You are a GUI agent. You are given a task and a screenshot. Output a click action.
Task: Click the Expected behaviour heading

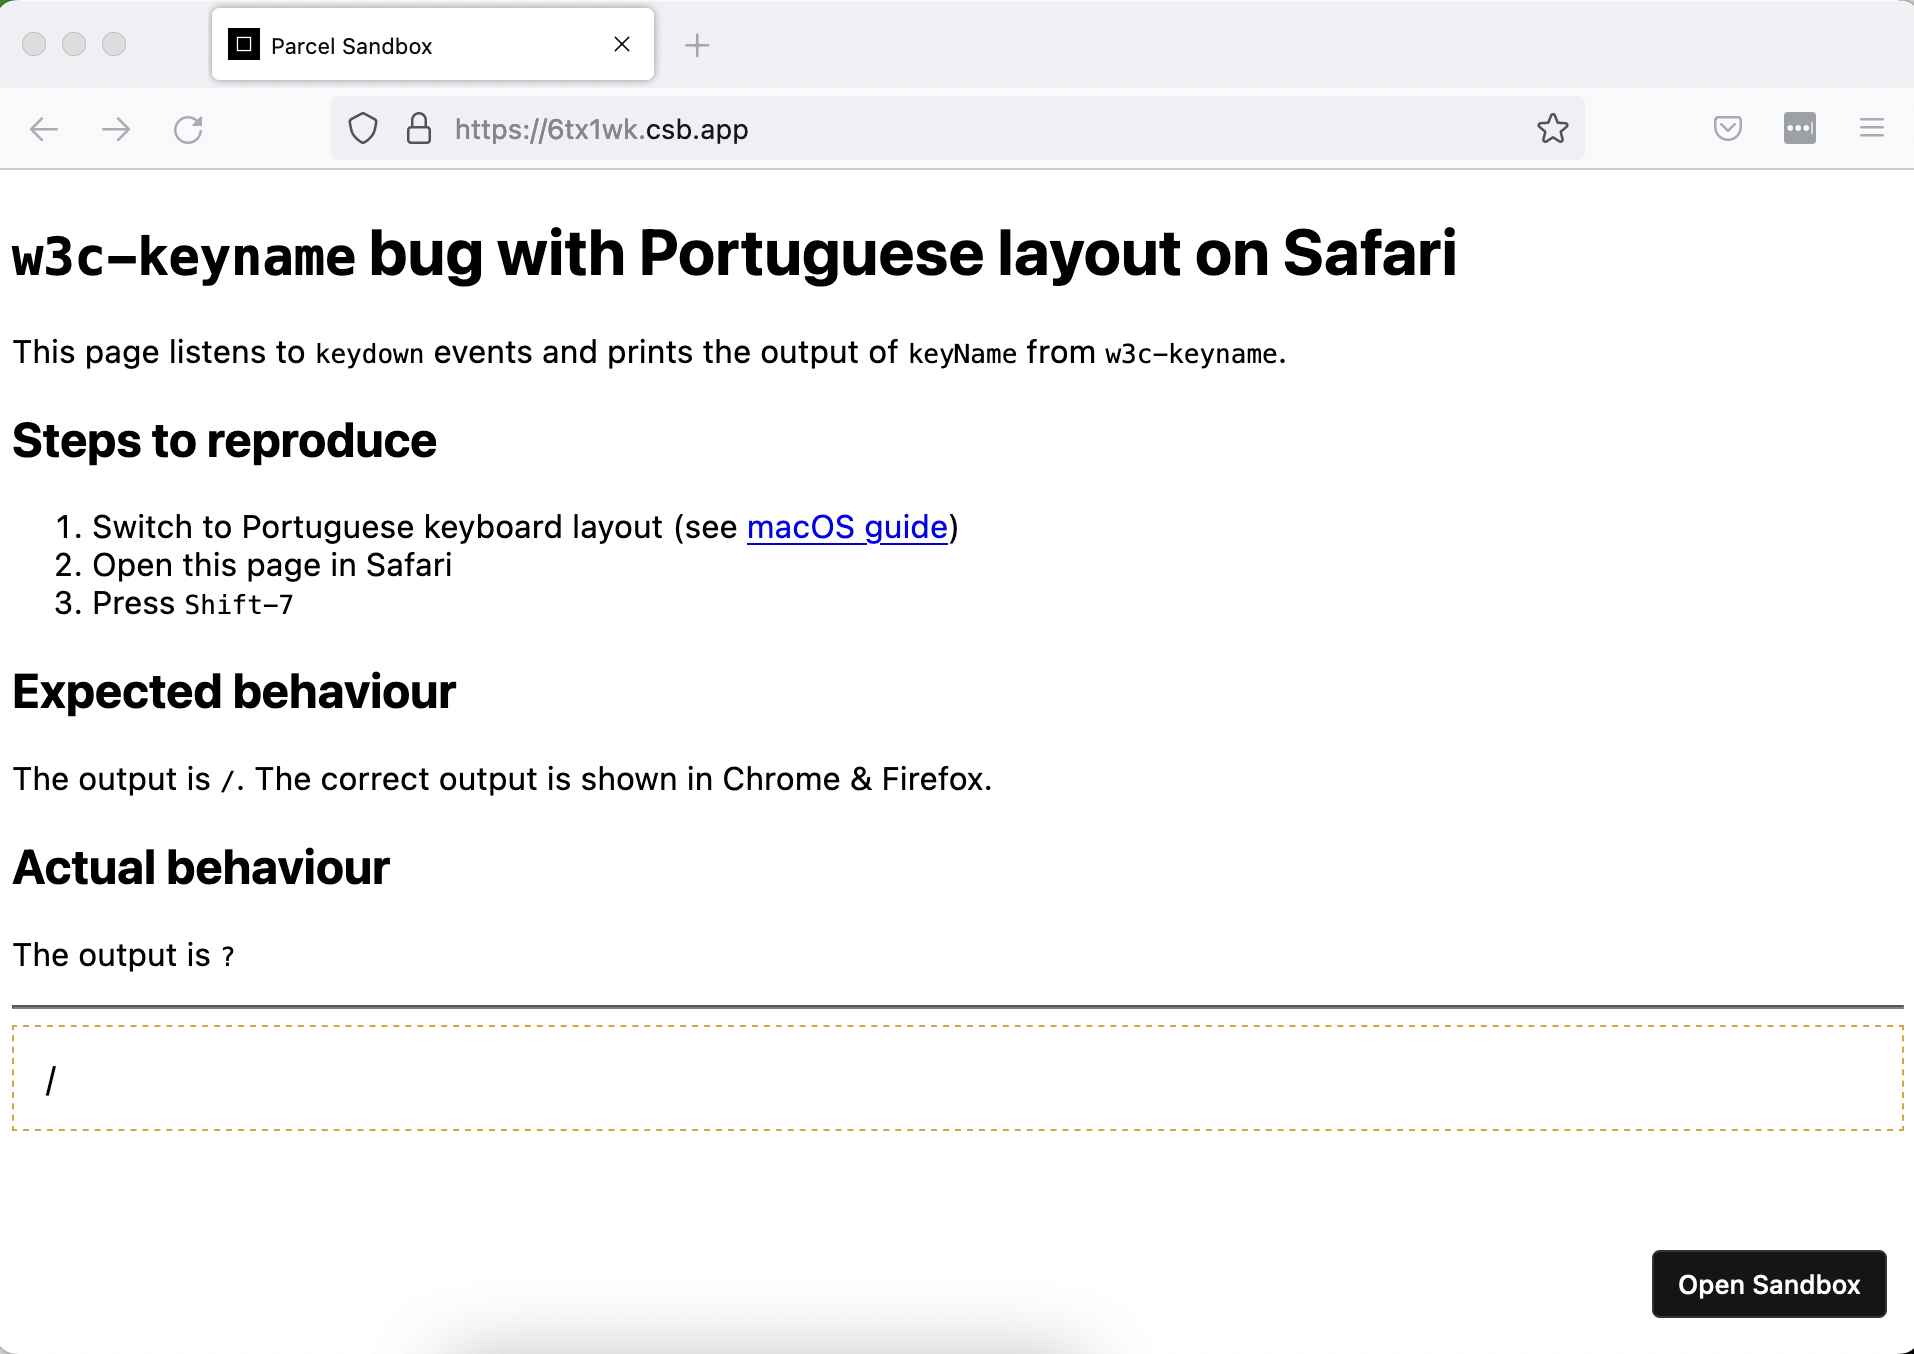[x=234, y=692]
